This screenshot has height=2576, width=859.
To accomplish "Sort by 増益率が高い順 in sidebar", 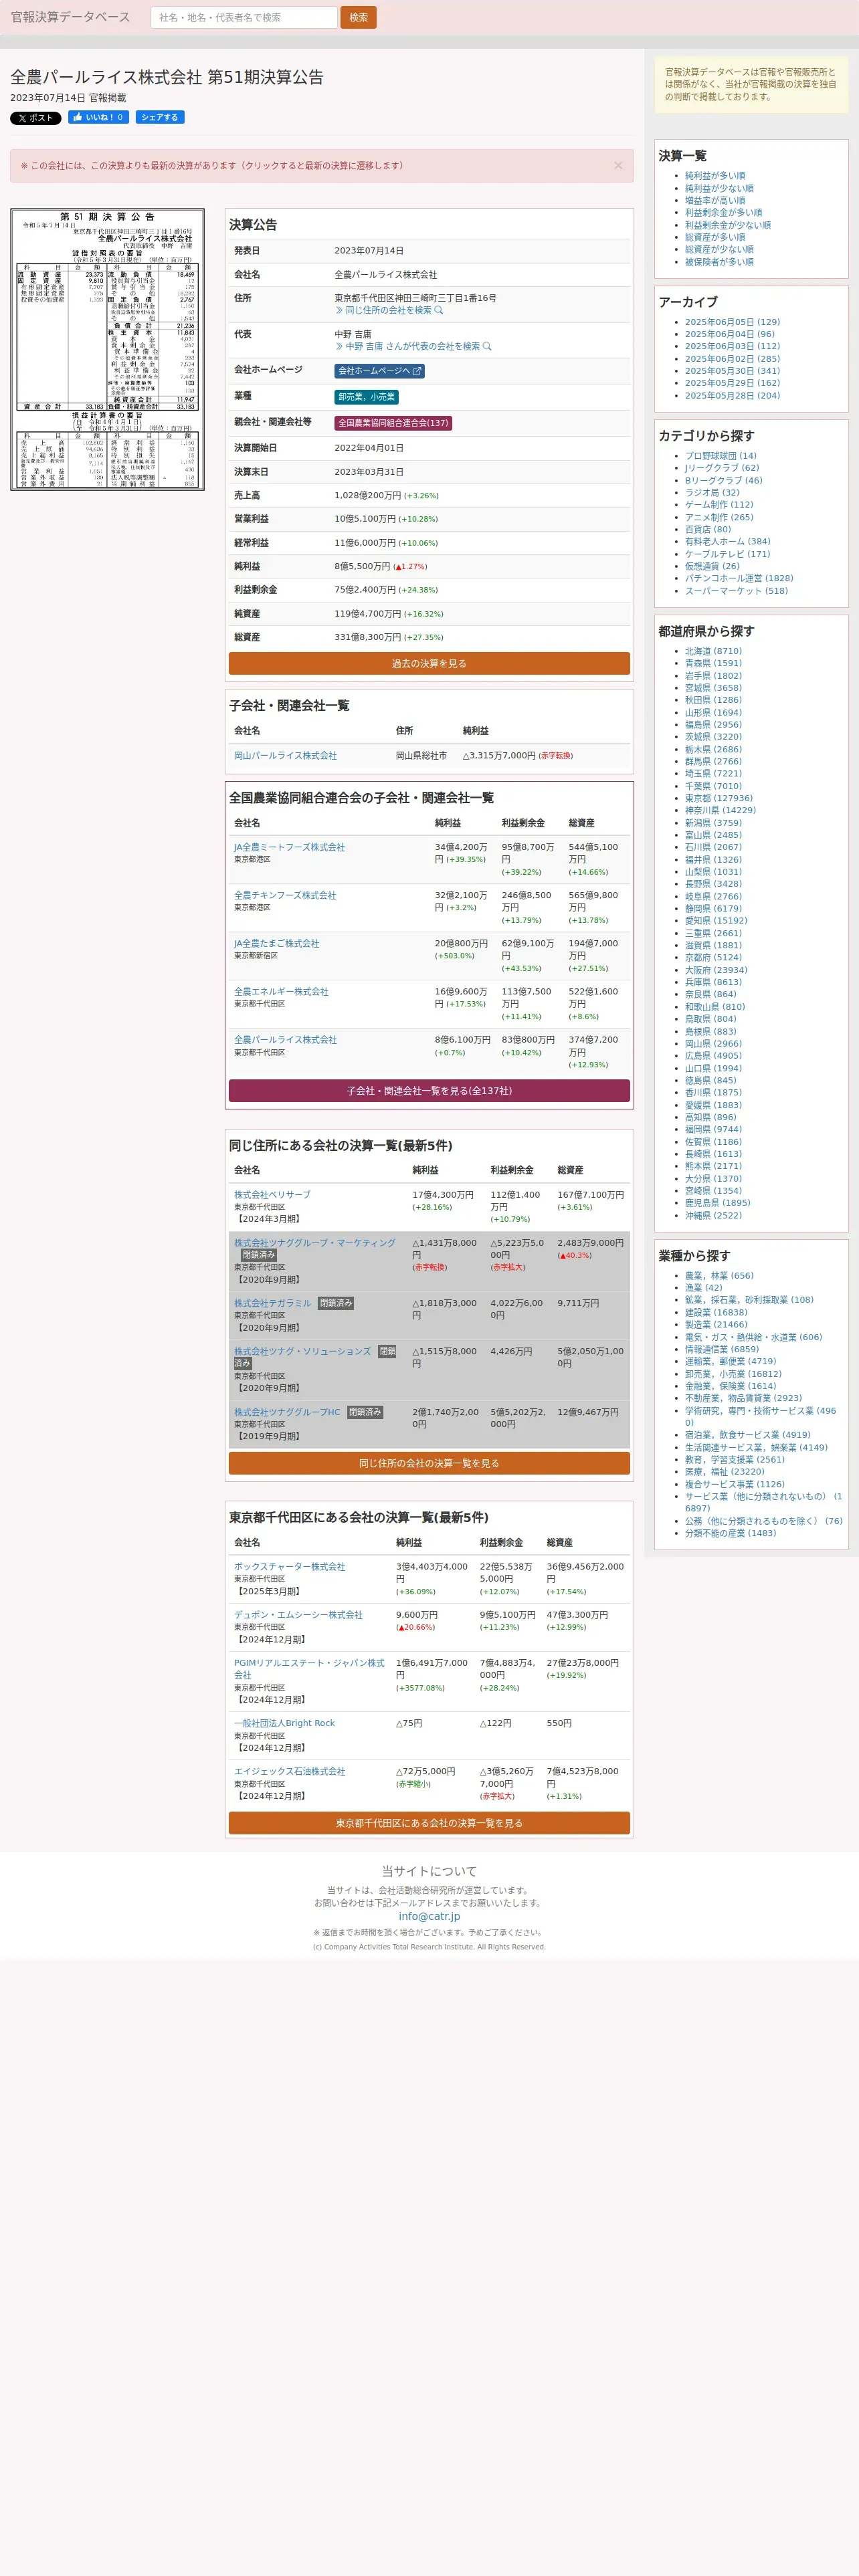I will point(715,200).
